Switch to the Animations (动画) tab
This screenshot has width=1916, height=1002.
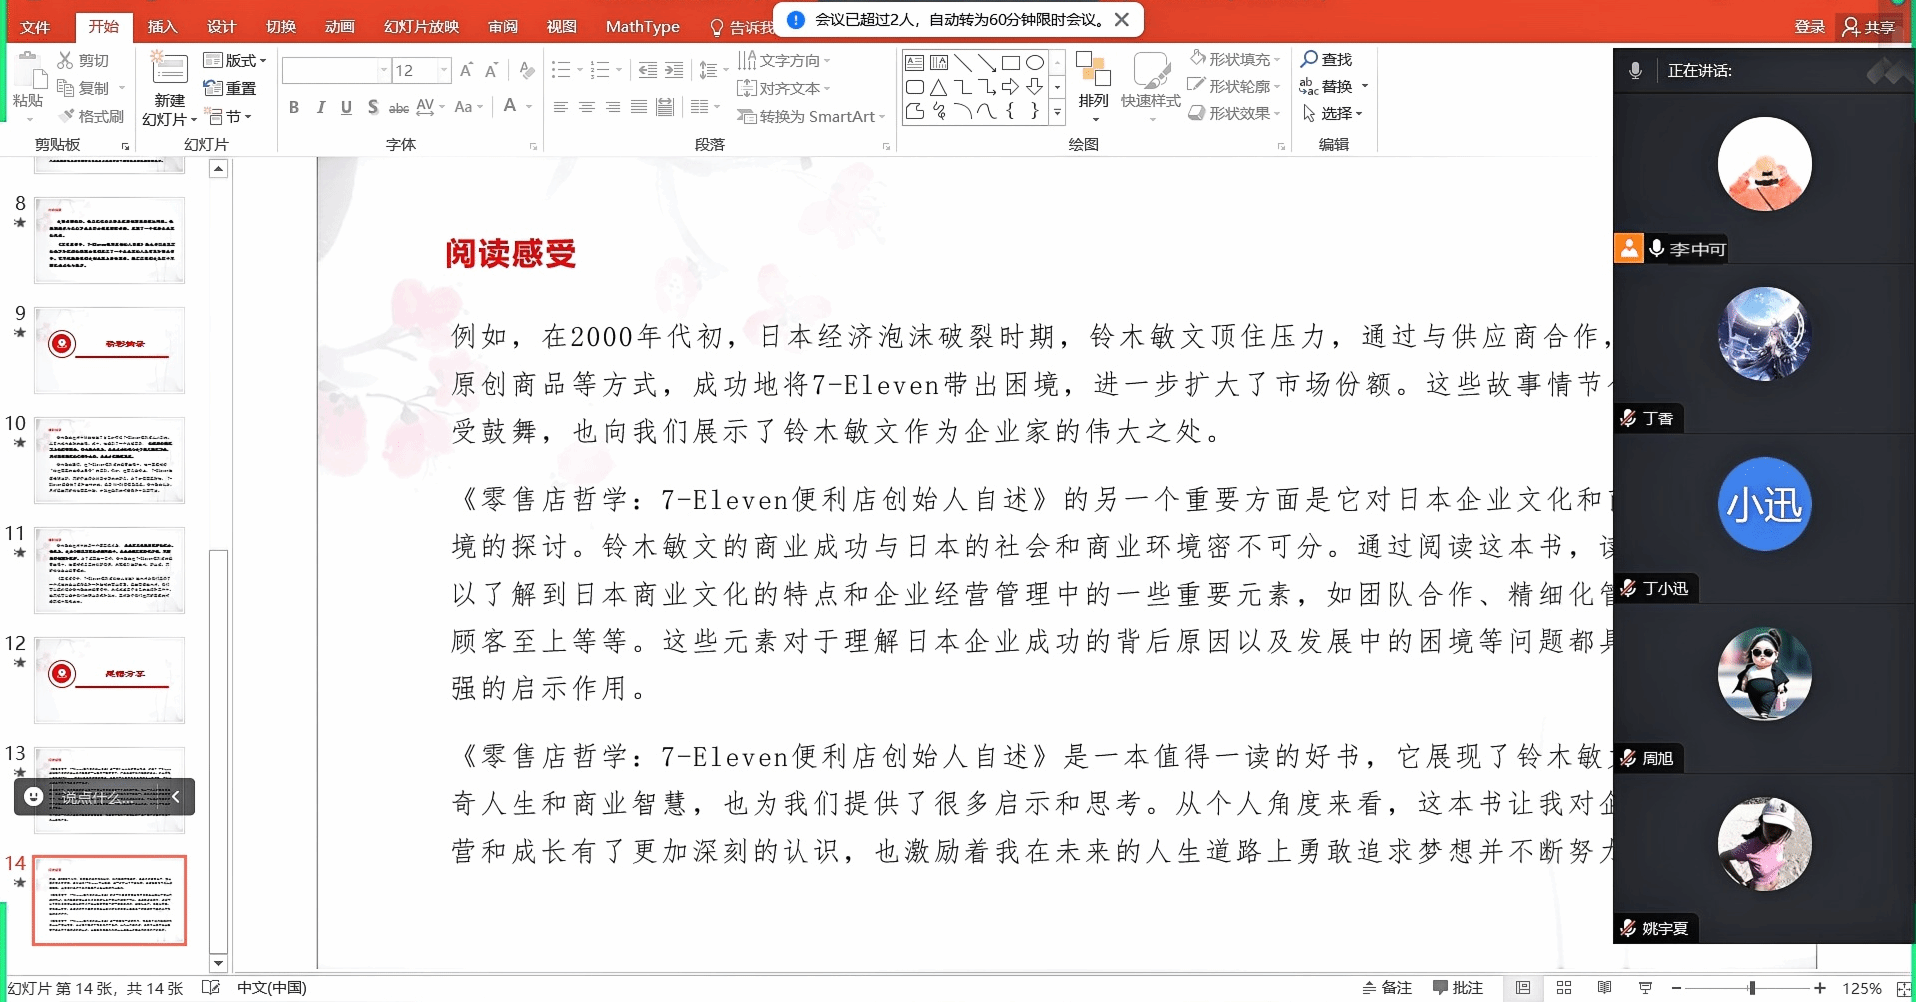click(x=339, y=27)
